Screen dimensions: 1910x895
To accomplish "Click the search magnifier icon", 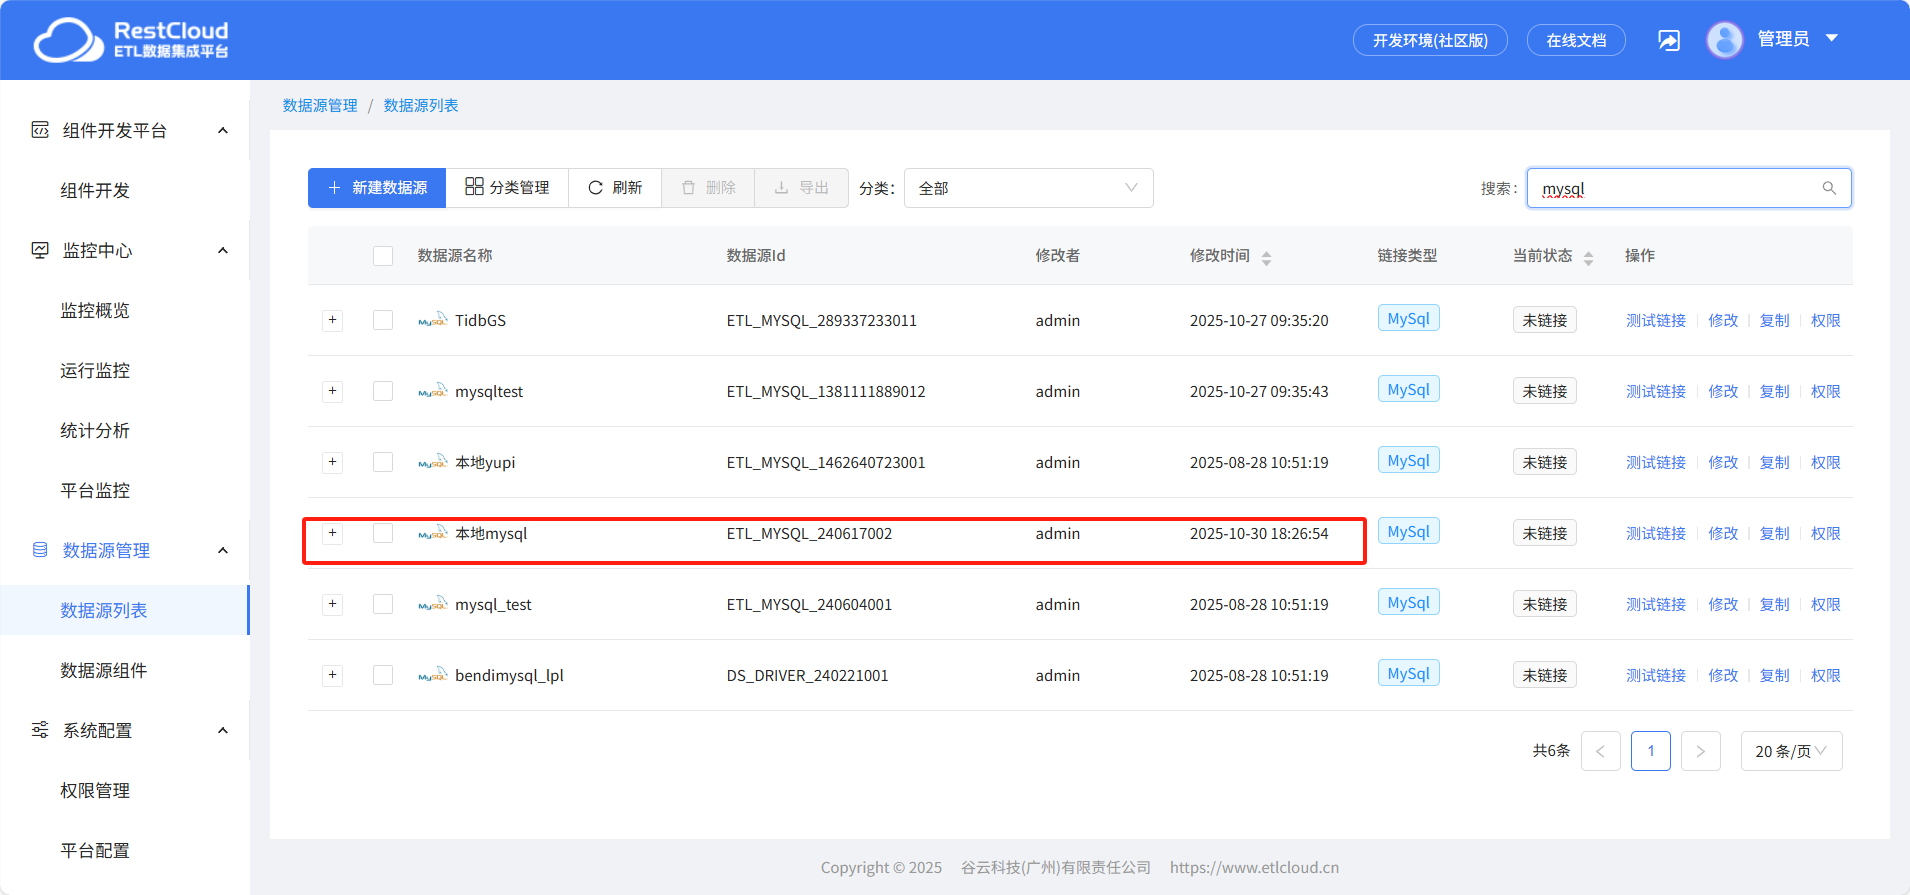I will pos(1829,188).
